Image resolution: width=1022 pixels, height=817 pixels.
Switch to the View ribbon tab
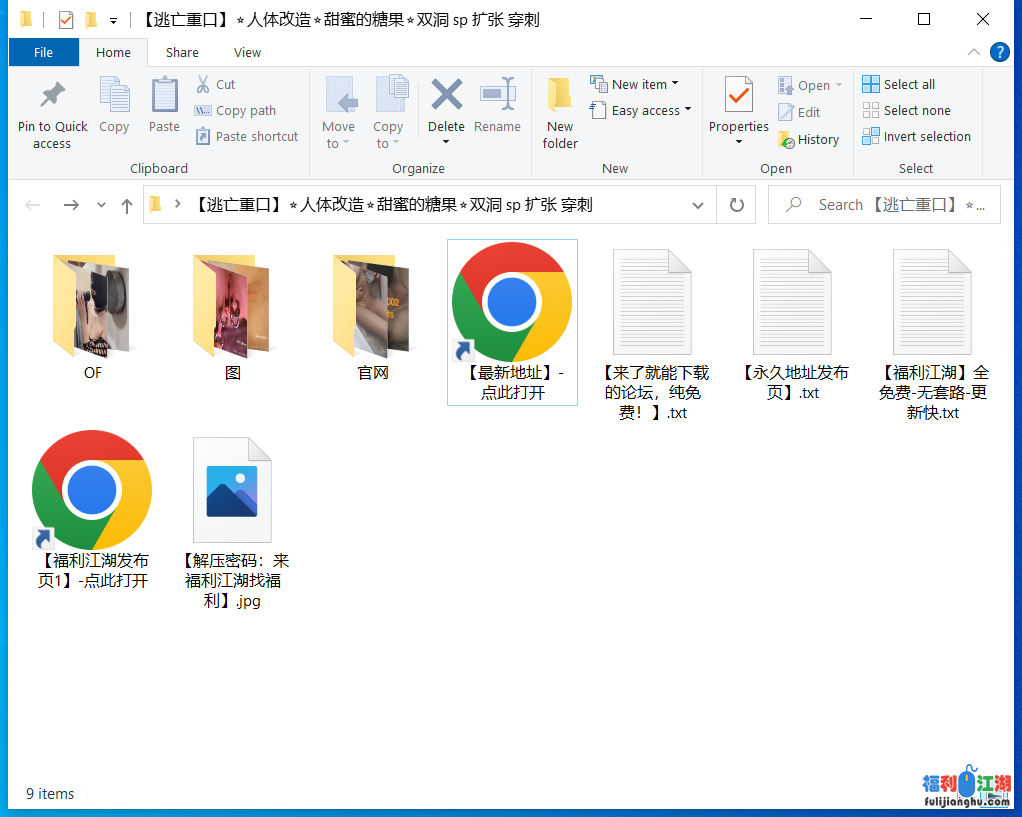[247, 53]
